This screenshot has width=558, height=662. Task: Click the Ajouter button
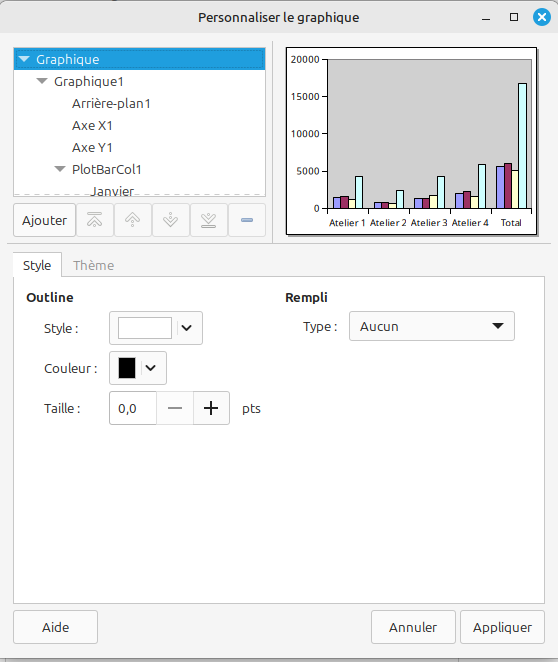(x=44, y=220)
